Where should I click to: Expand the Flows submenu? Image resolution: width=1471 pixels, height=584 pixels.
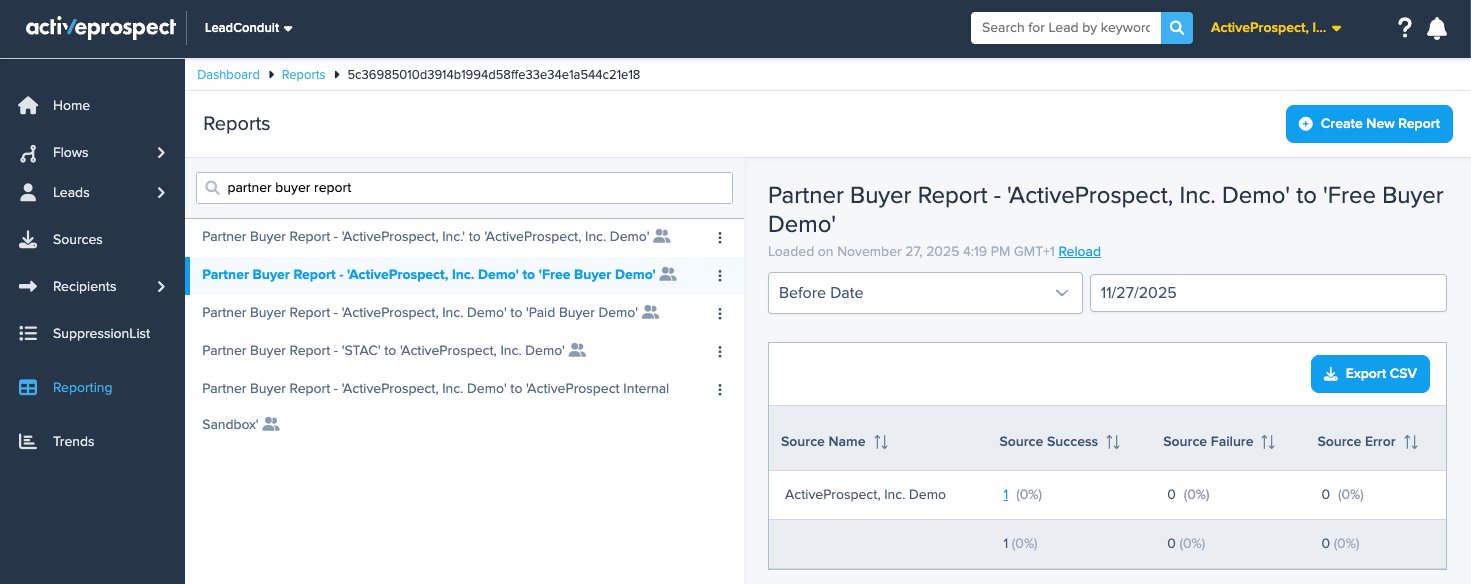(x=161, y=153)
